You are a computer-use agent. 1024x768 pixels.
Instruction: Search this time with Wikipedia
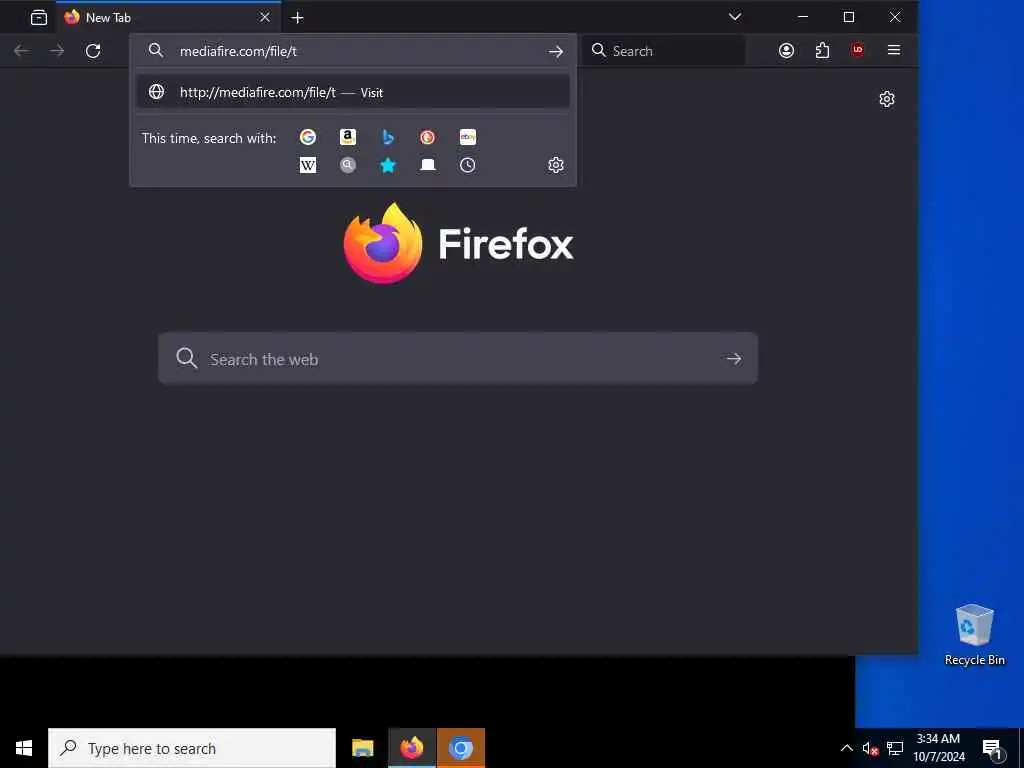308,165
